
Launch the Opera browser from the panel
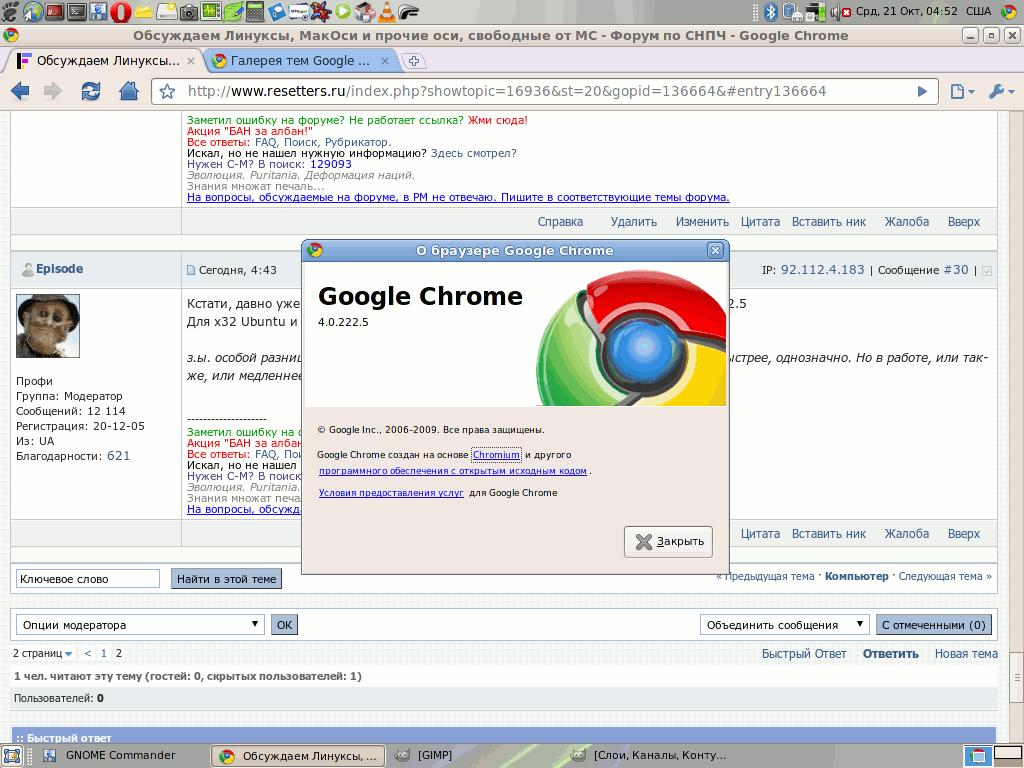coord(121,11)
